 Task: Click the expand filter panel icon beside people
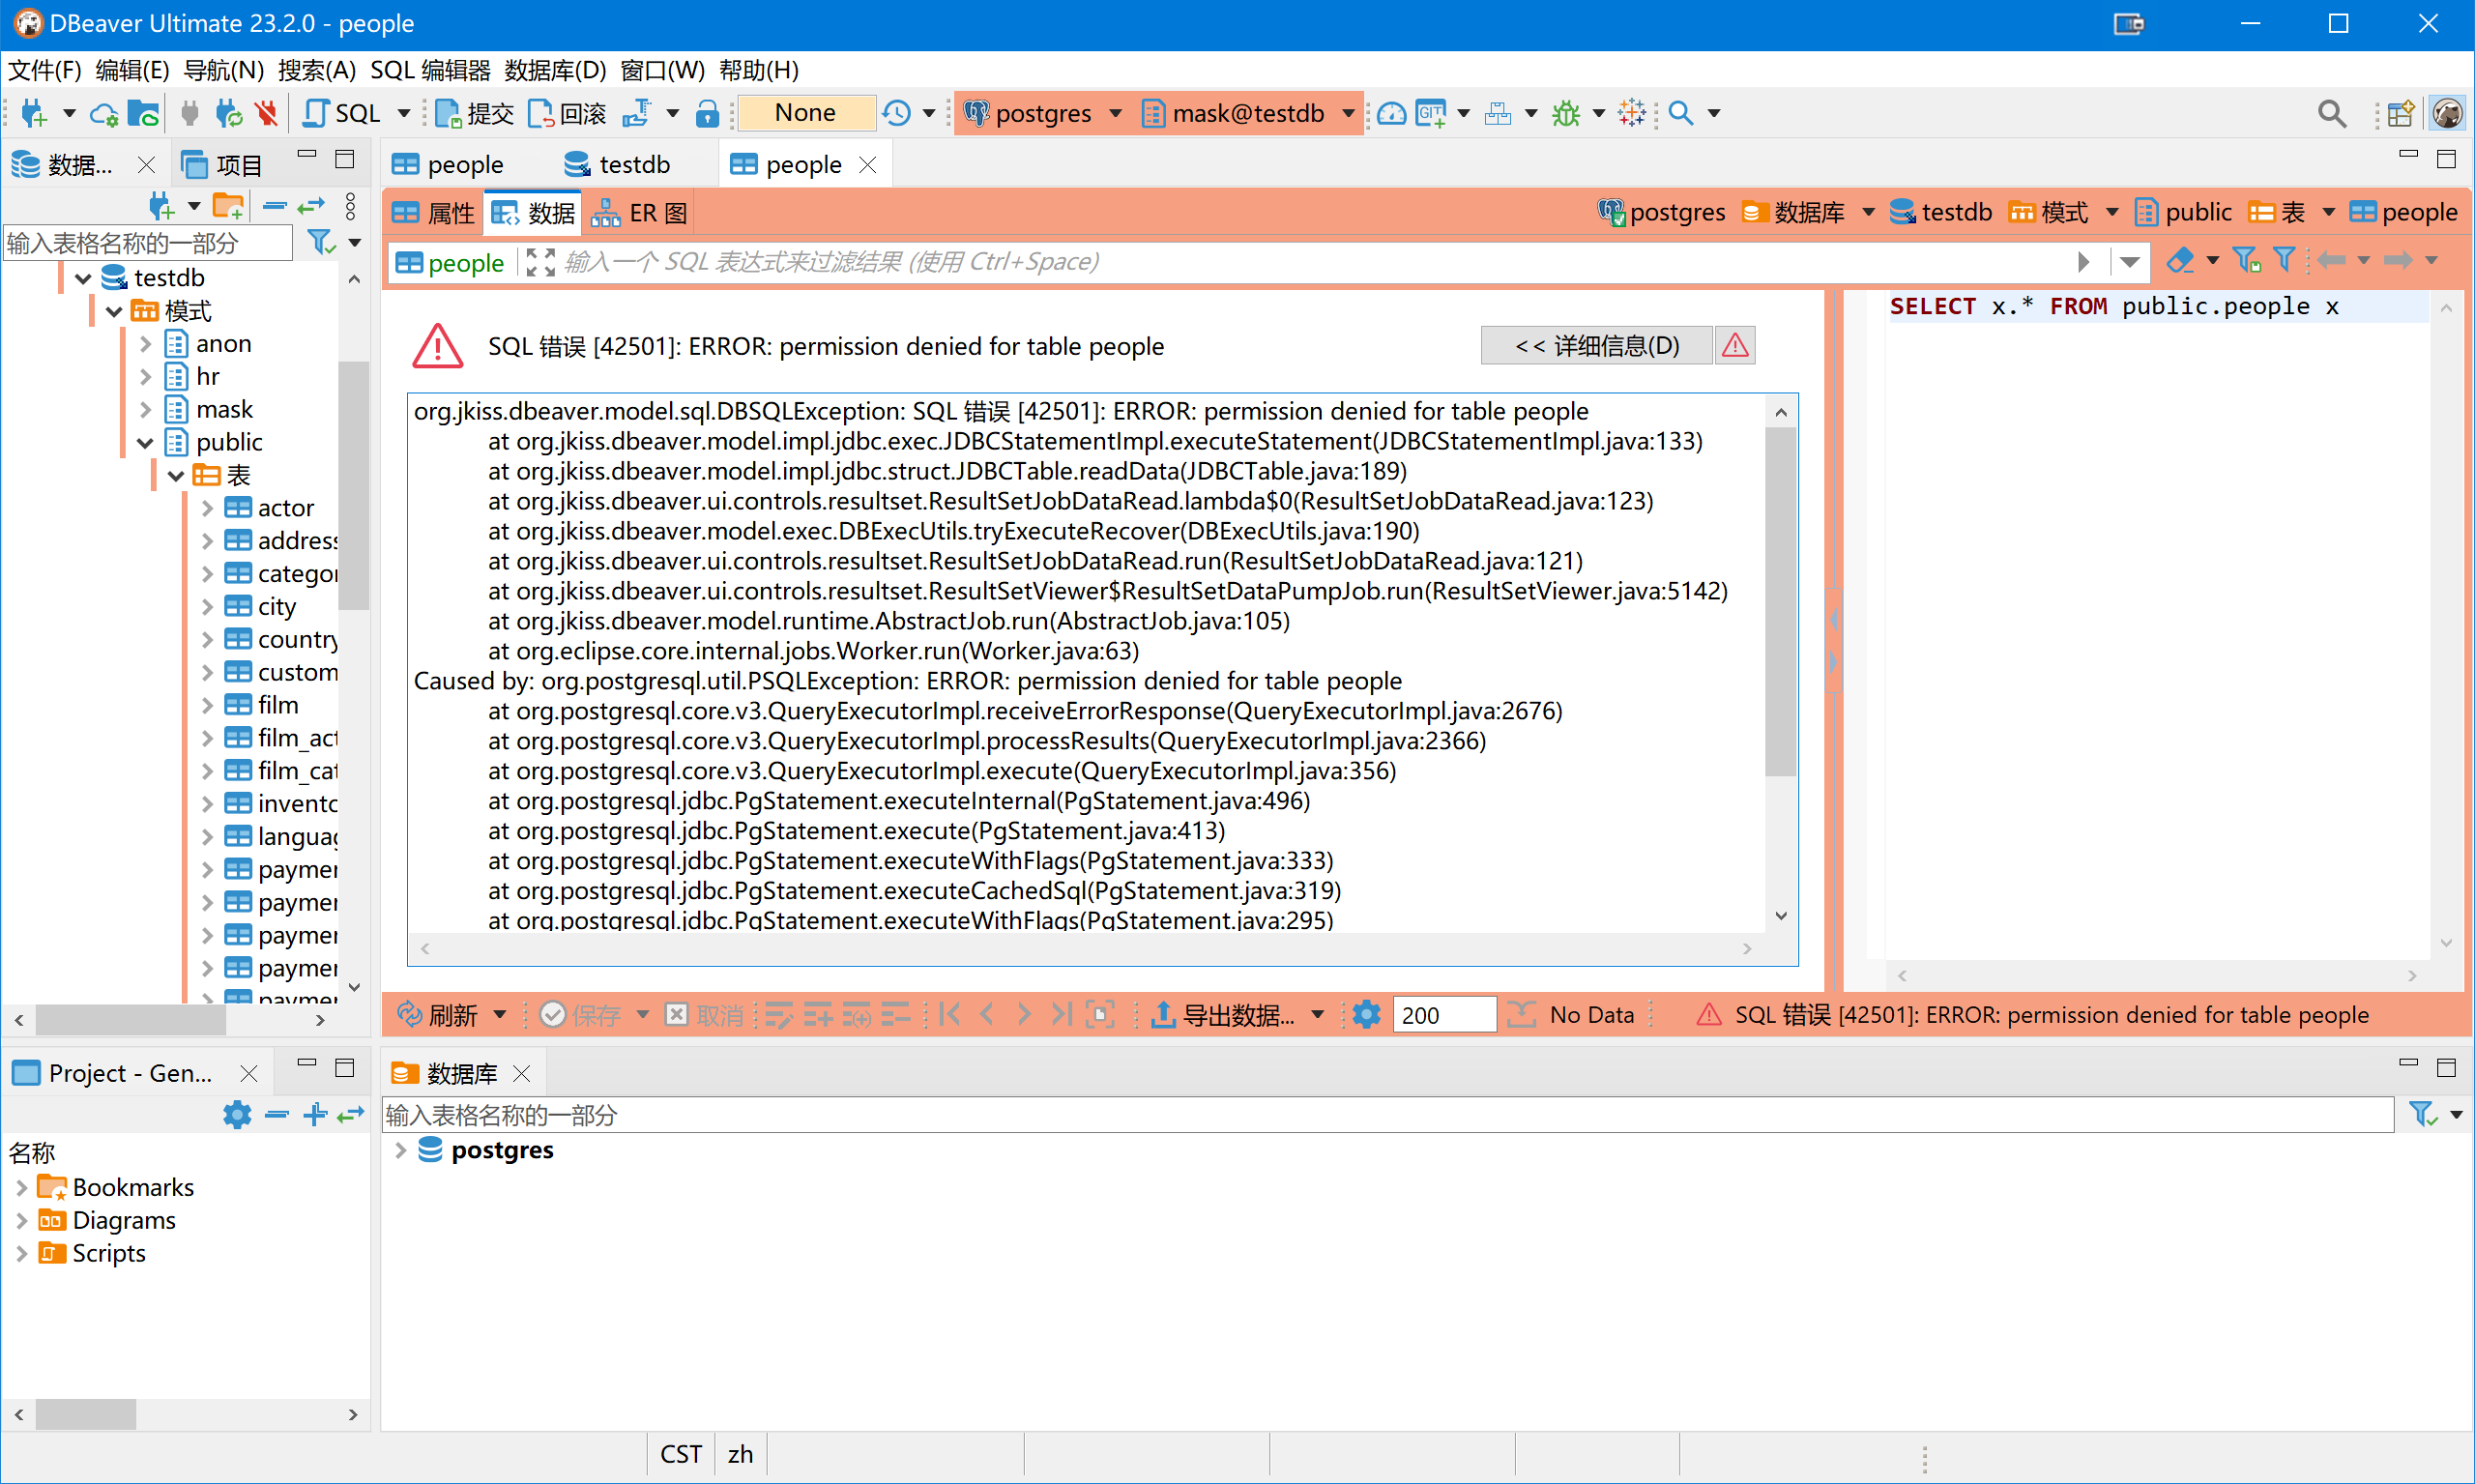[540, 262]
